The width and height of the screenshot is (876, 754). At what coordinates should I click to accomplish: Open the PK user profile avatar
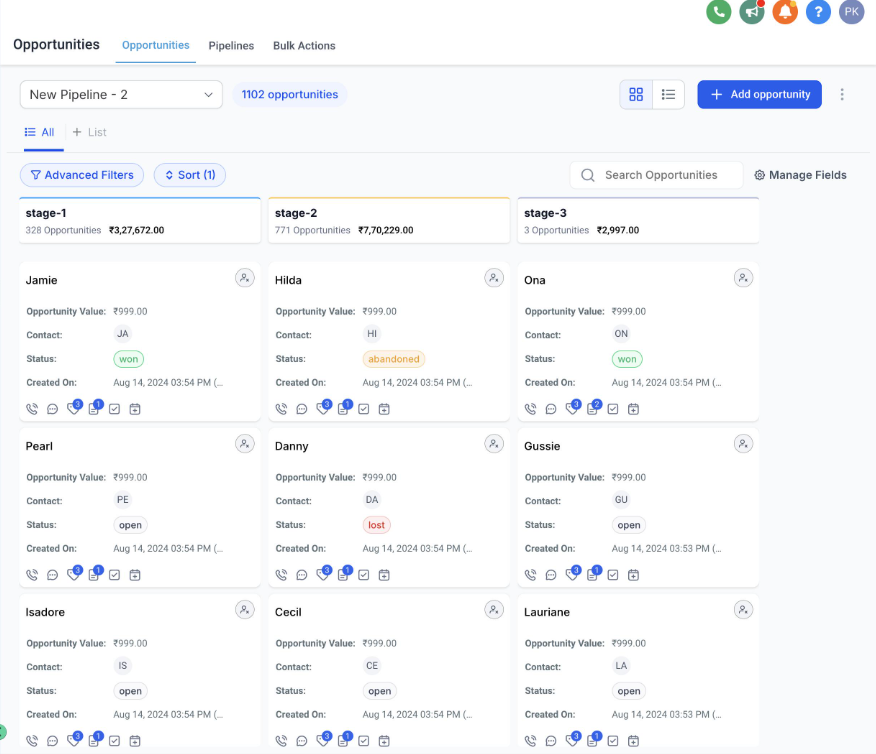tap(851, 11)
